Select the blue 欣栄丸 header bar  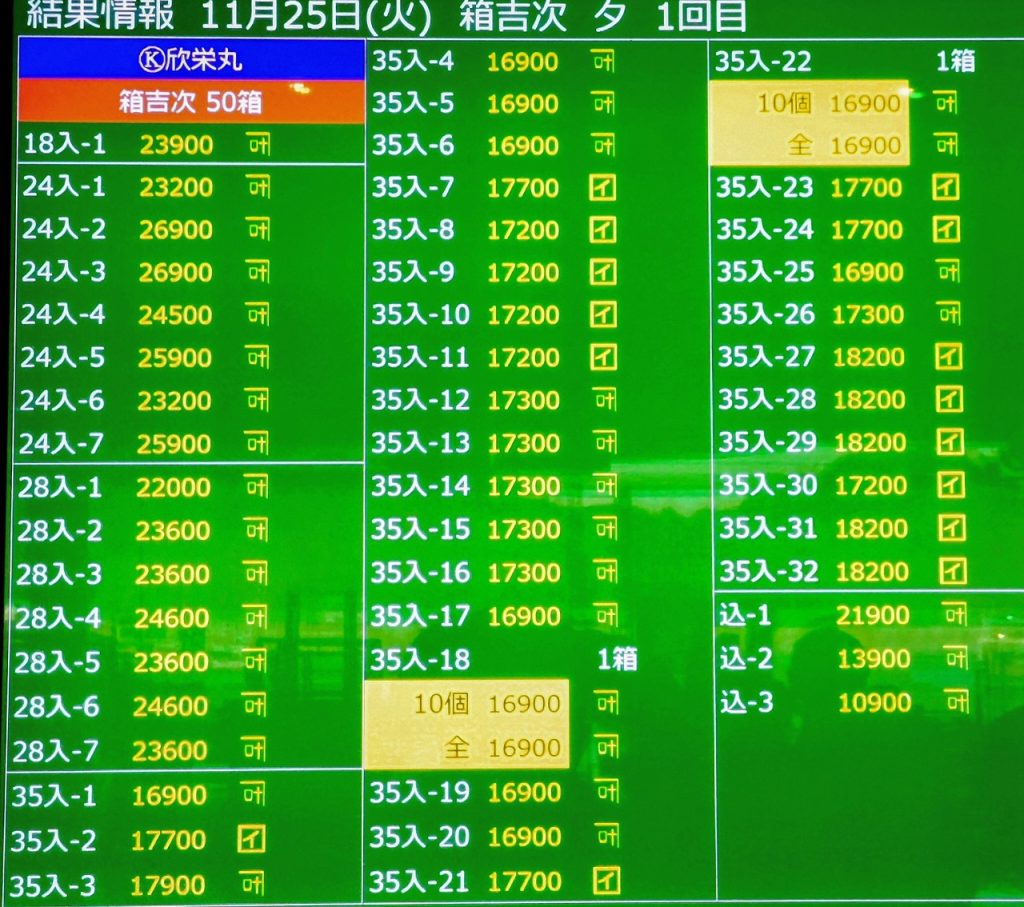[191, 59]
